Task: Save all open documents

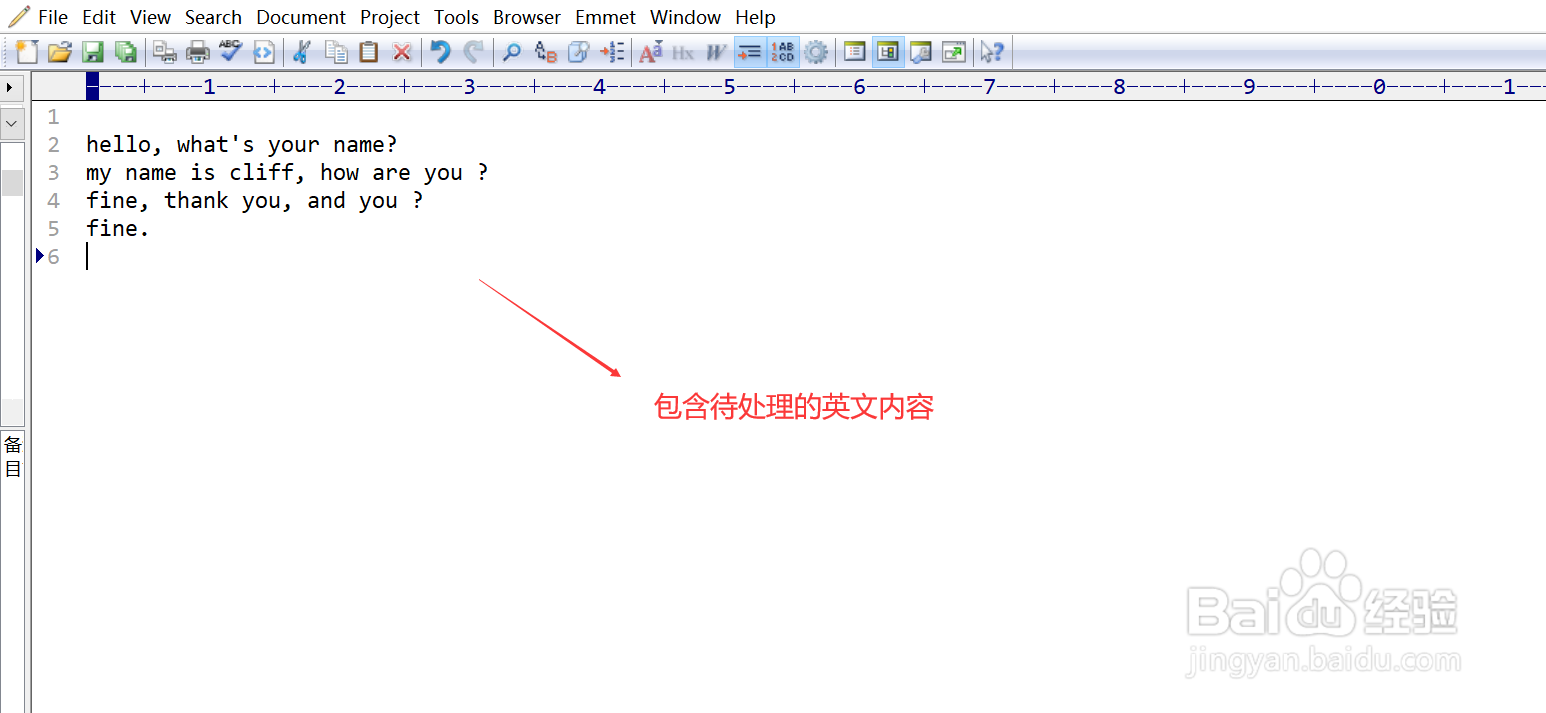Action: point(126,51)
